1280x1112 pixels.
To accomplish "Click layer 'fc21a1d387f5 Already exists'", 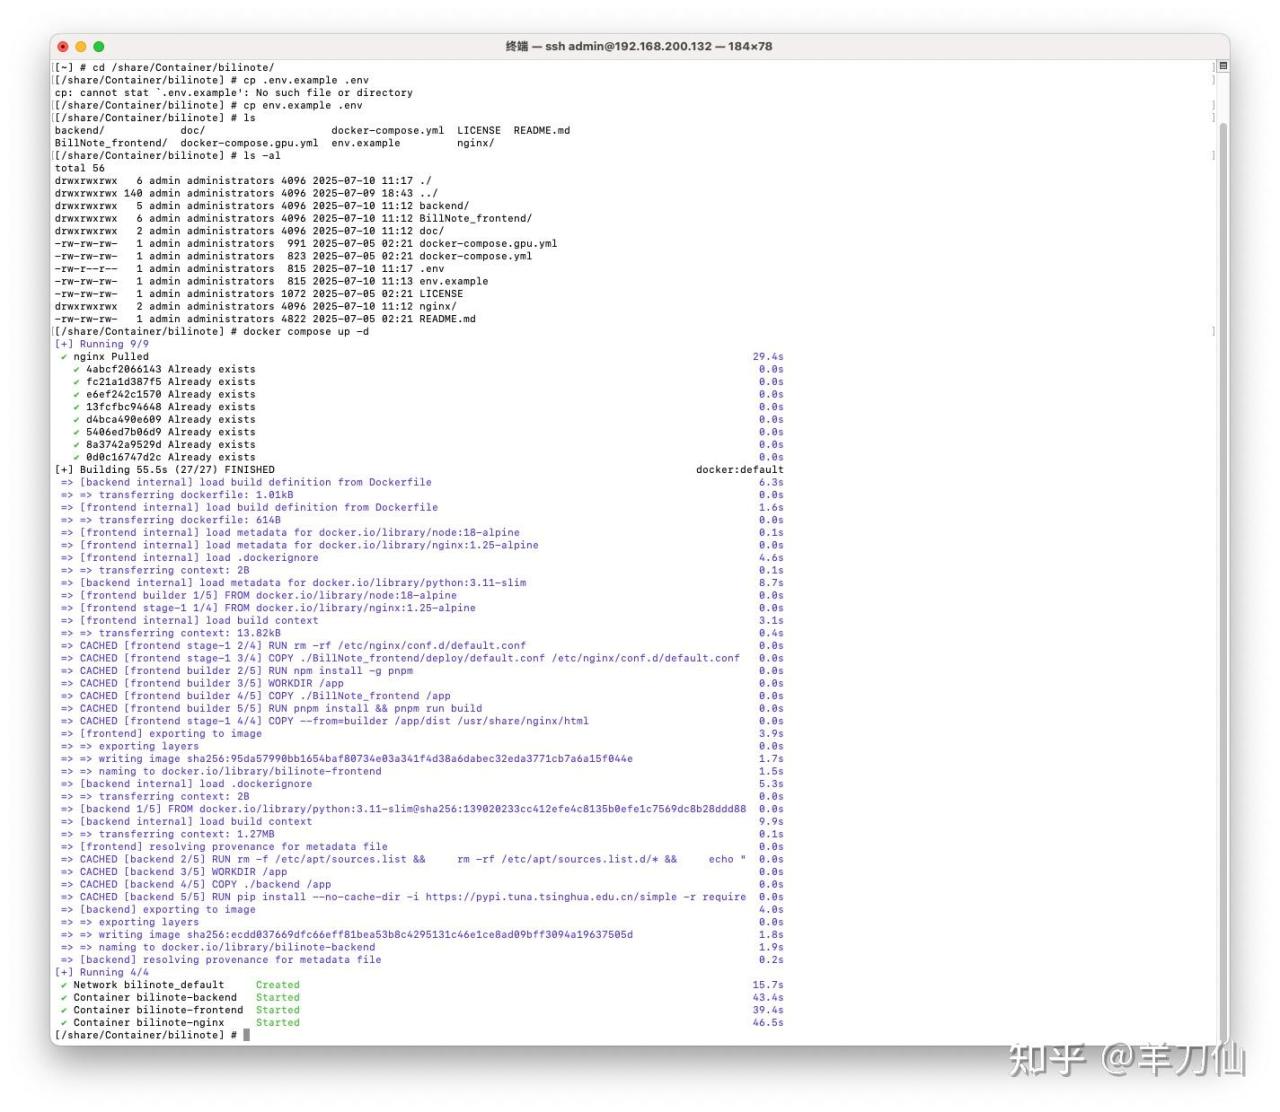I will [164, 382].
